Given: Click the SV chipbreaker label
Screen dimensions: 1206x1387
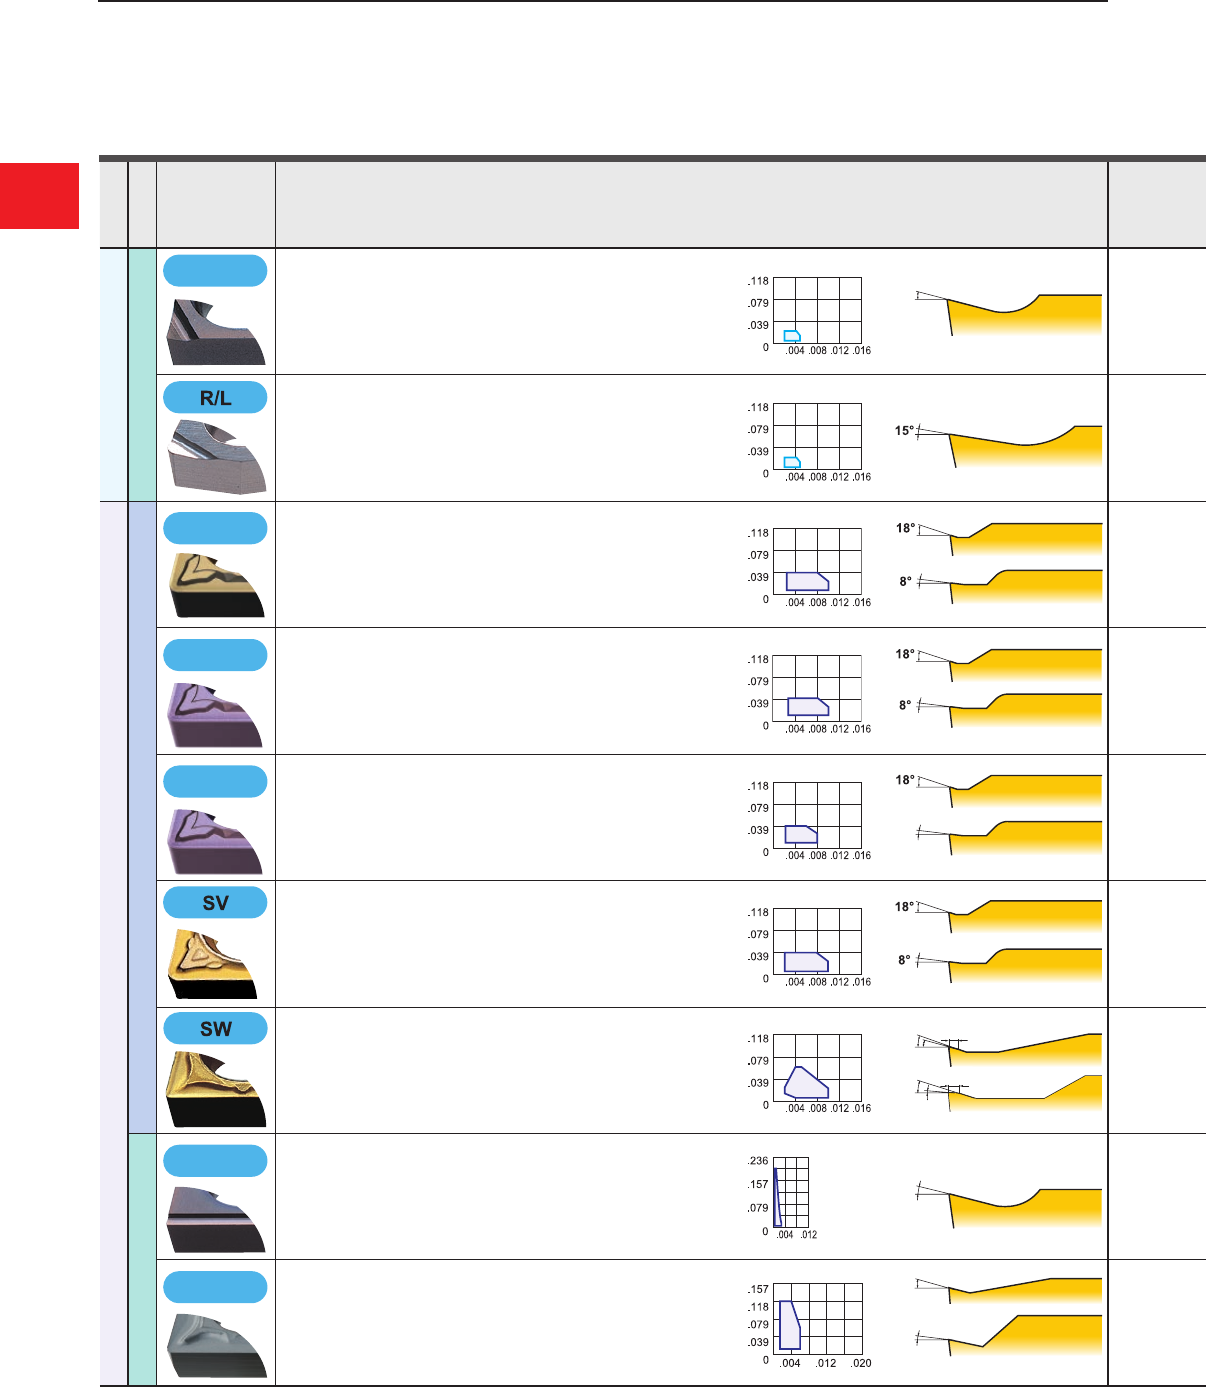Looking at the screenshot, I should [215, 903].
